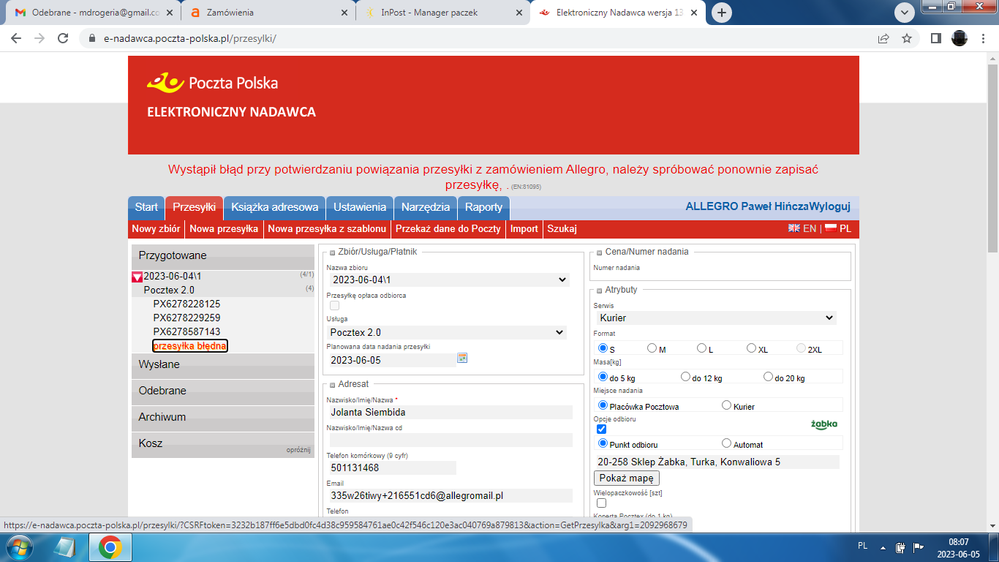This screenshot has width=999, height=562.
Task: Click the share page icon in address bar
Action: point(883,38)
